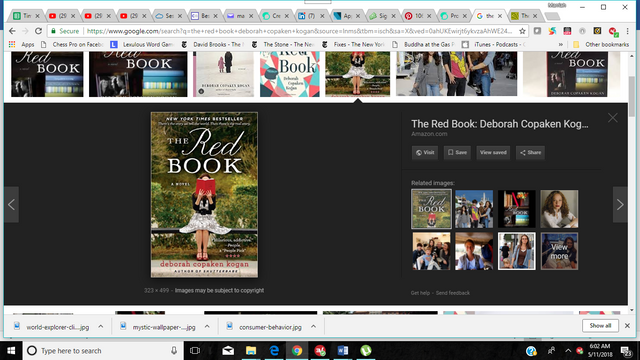Launch File Explorer from taskbar
Viewport: 640px width, 360px height.
tap(251, 351)
